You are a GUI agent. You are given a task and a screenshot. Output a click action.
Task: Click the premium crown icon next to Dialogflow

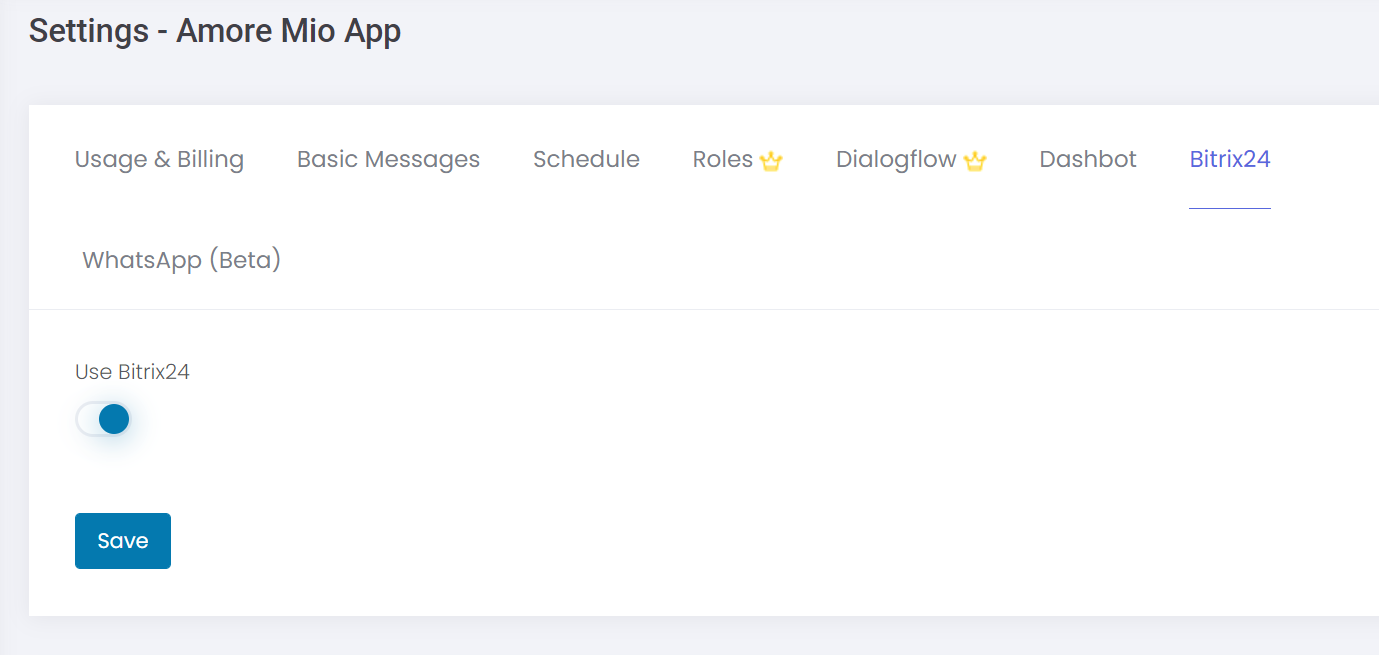pyautogui.click(x=975, y=161)
